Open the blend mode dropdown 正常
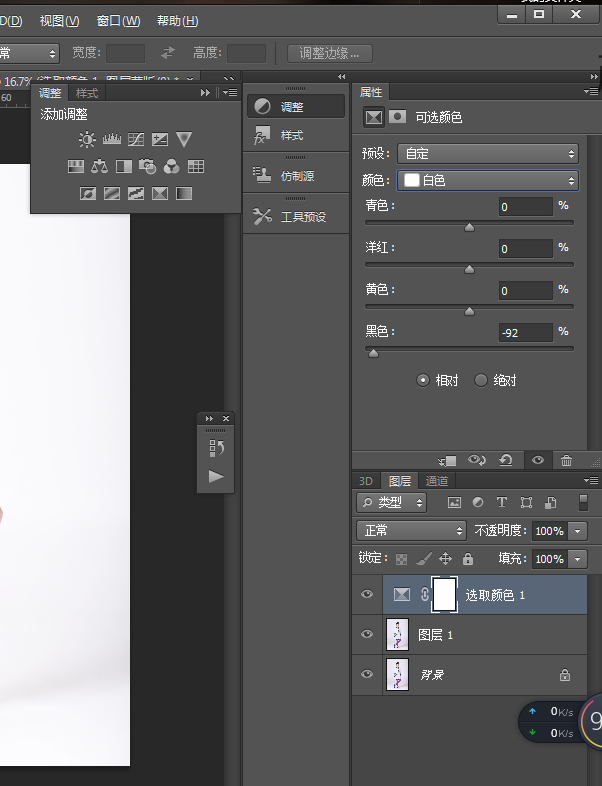This screenshot has height=786, width=602. [x=411, y=530]
